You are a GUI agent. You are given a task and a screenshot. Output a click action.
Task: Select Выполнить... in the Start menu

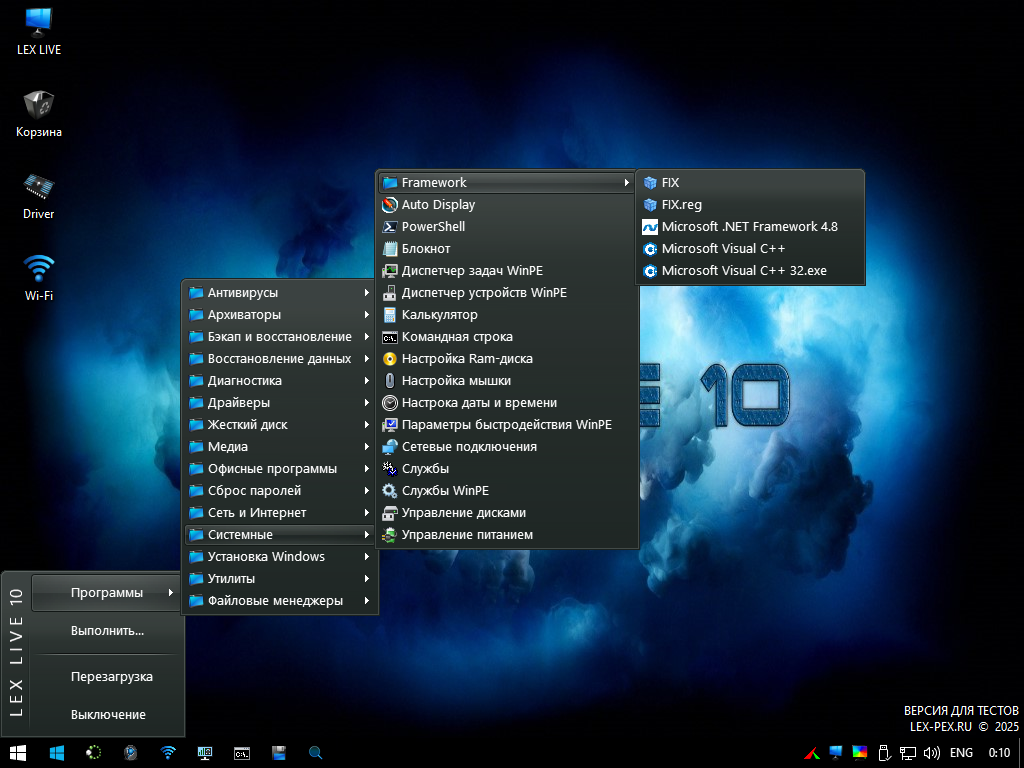point(106,631)
